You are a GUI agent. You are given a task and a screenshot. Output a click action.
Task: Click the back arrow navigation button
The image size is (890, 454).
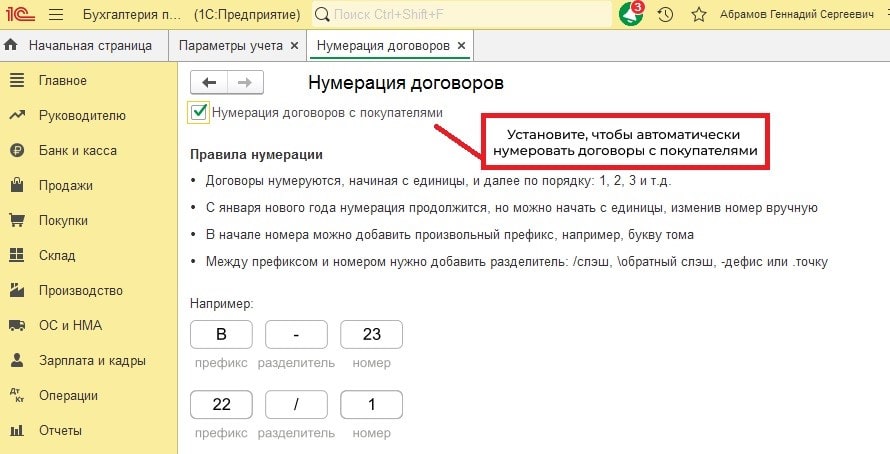209,83
